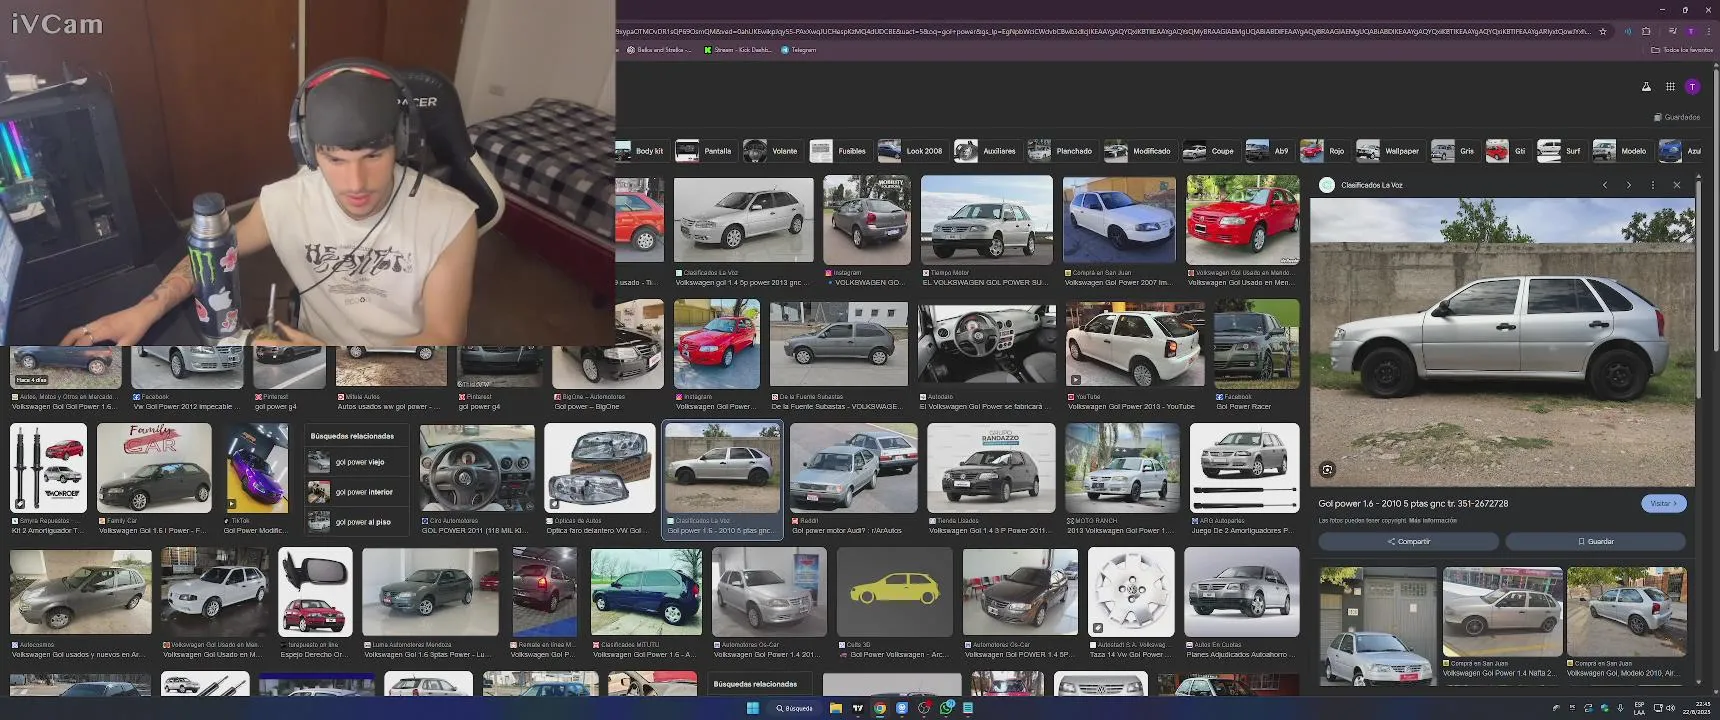Open Autodato steering wheel interior thumbnail

pos(986,345)
